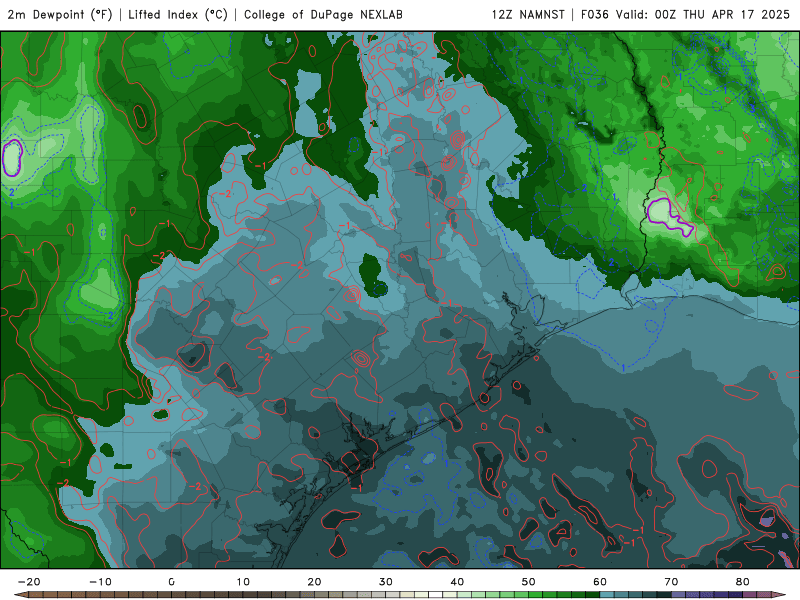Click the "-10" color scale label
Viewport: 800px width, 600px height.
click(101, 582)
